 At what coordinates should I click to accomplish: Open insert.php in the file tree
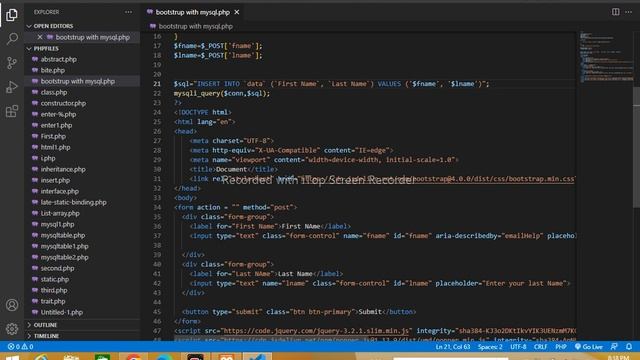click(x=55, y=180)
